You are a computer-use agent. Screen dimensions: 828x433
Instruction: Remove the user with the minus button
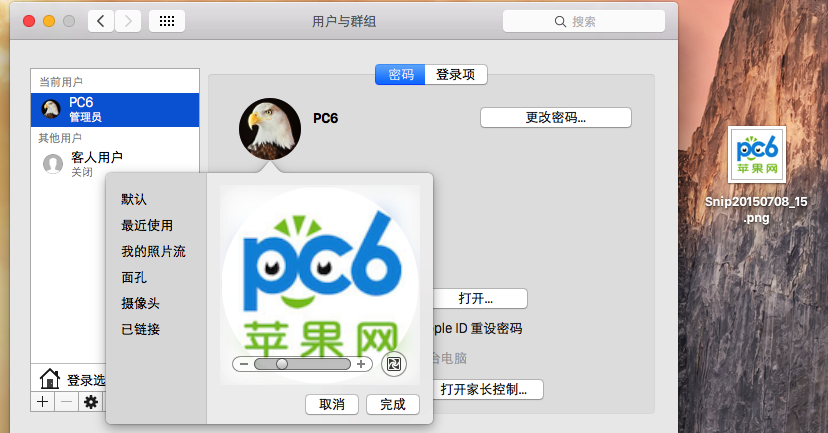point(67,402)
